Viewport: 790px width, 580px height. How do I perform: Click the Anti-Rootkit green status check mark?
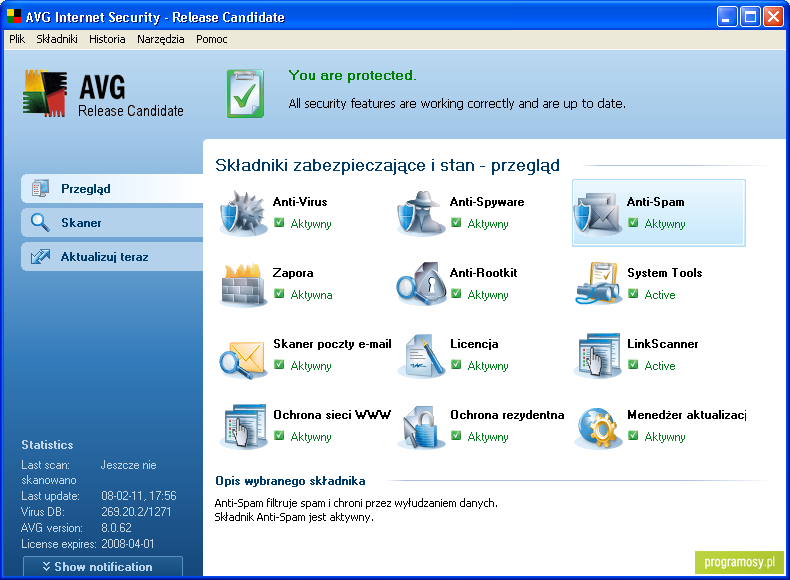click(456, 293)
